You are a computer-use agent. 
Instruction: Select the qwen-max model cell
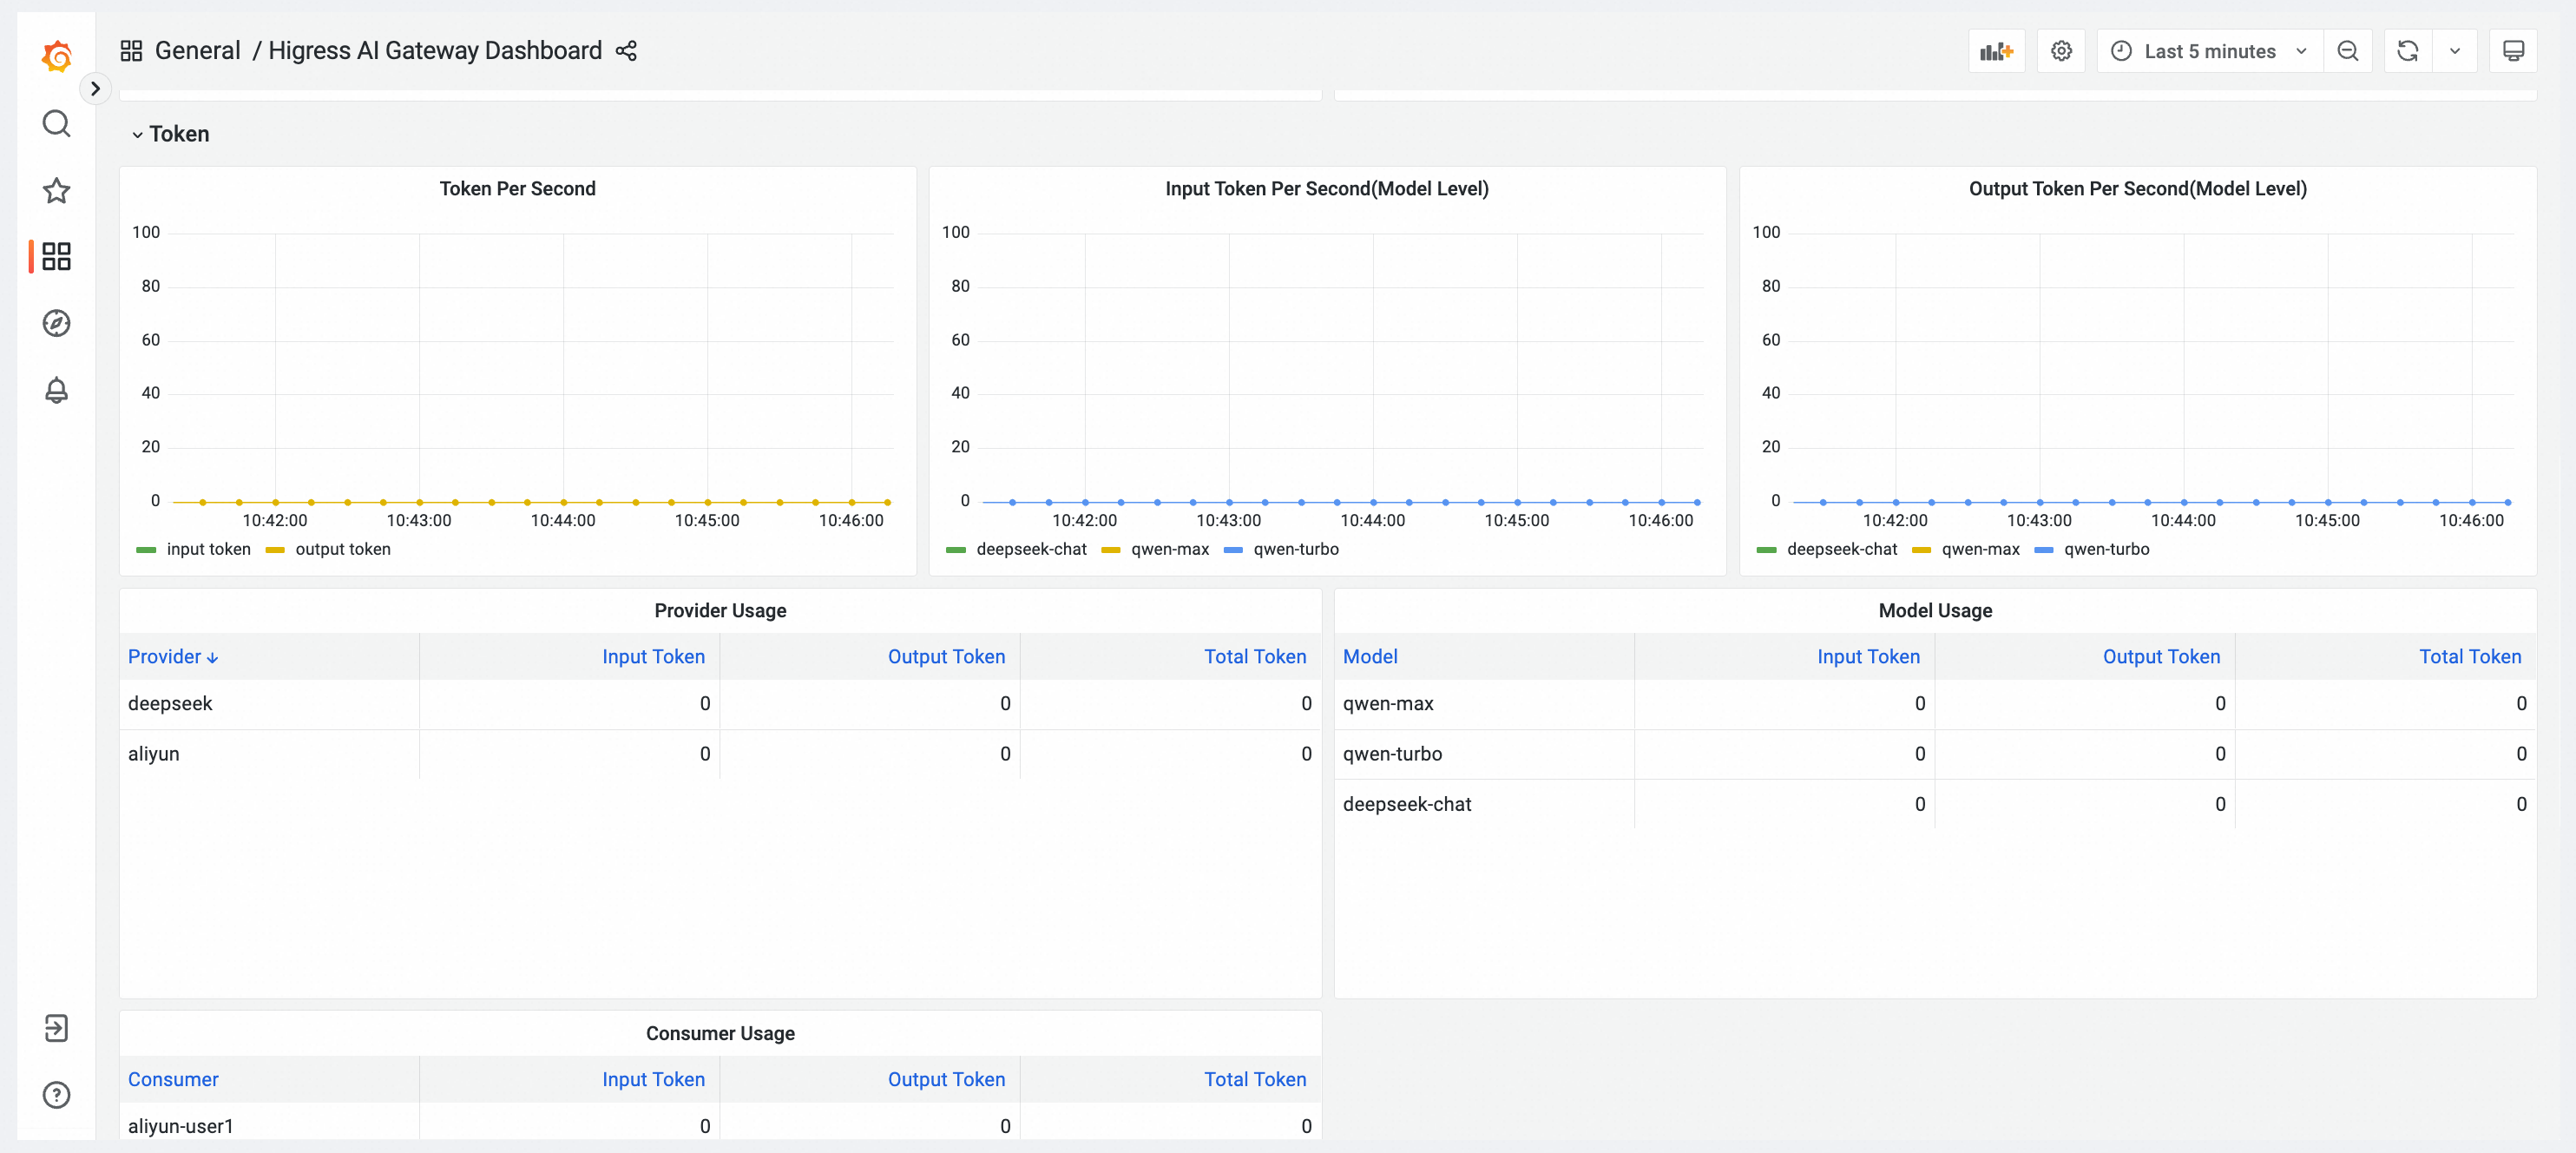1484,703
